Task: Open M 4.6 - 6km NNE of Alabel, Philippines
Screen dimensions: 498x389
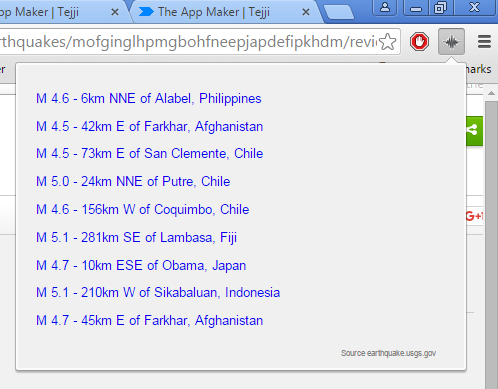Action: (149, 99)
